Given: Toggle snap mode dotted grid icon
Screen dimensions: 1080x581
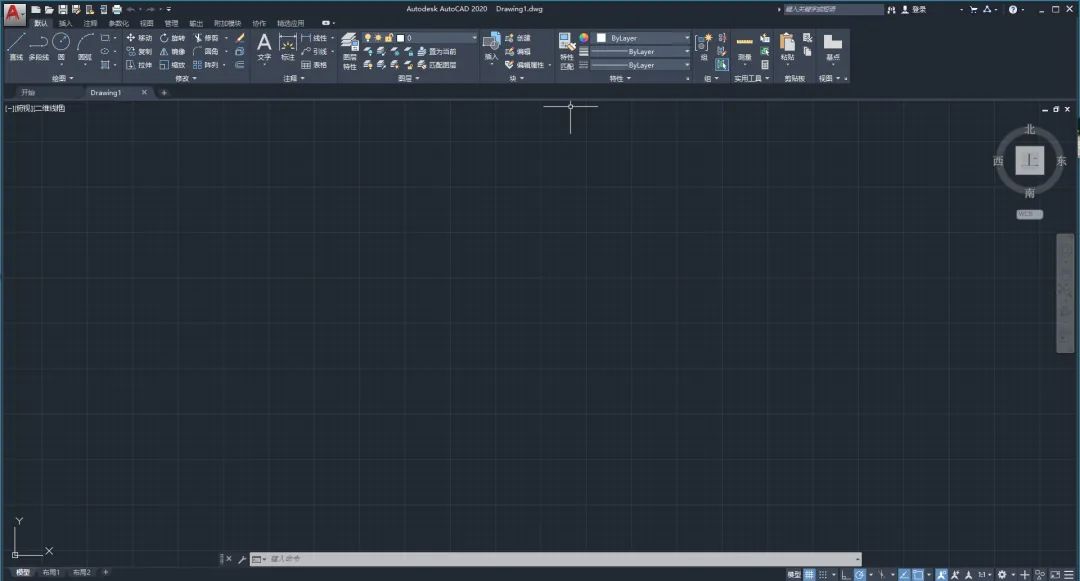Looking at the screenshot, I should tap(822, 574).
